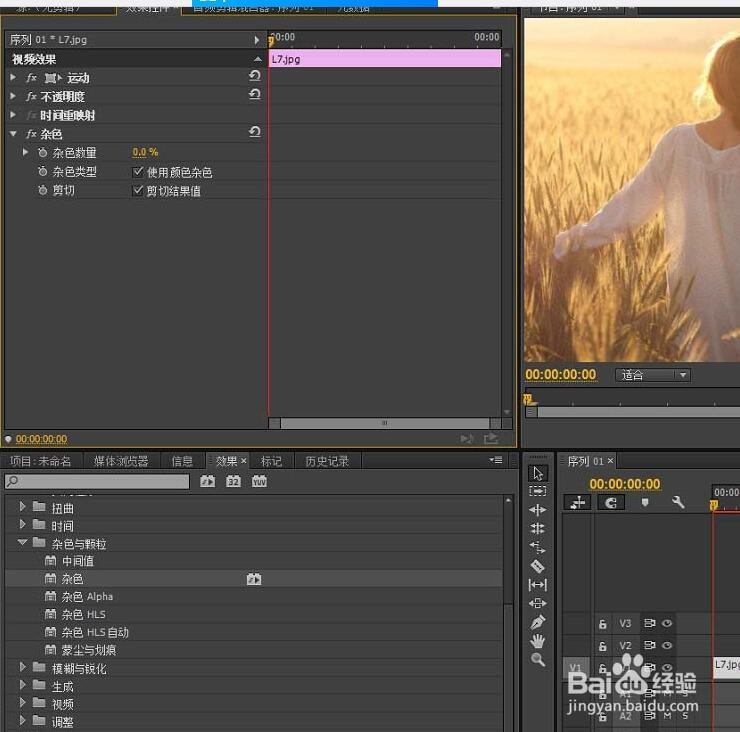The width and height of the screenshot is (740, 732).
Task: Select the 杂色 Alpha effect
Action: tap(87, 597)
